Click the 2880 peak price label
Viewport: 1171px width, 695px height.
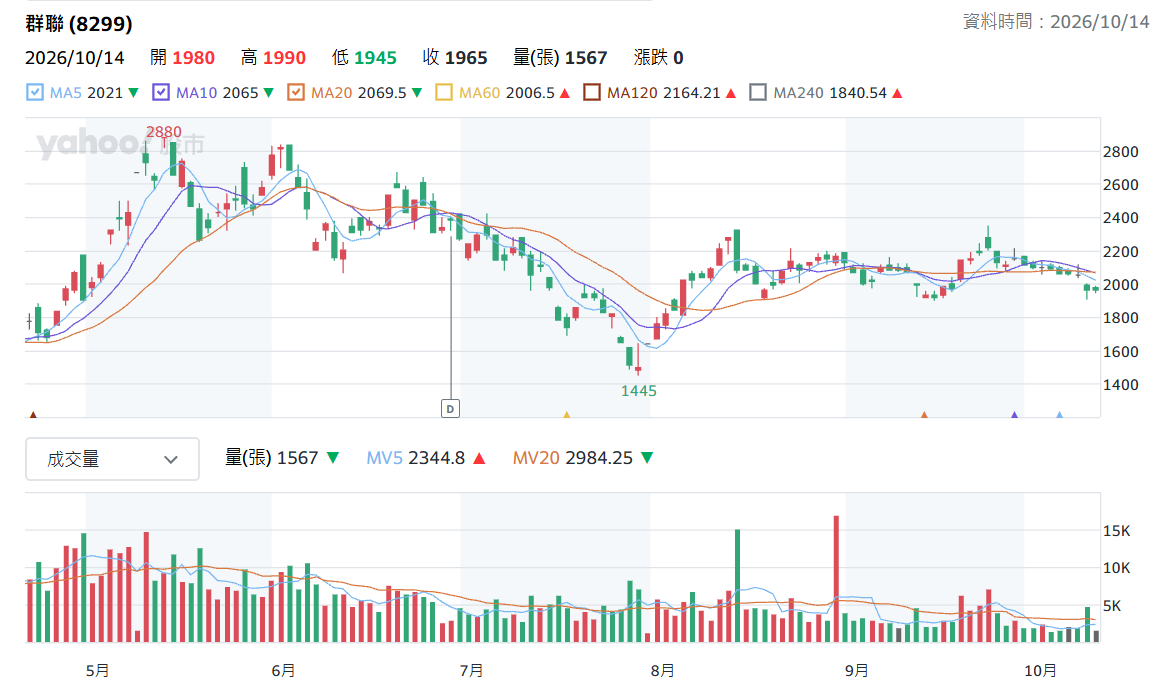pos(164,132)
